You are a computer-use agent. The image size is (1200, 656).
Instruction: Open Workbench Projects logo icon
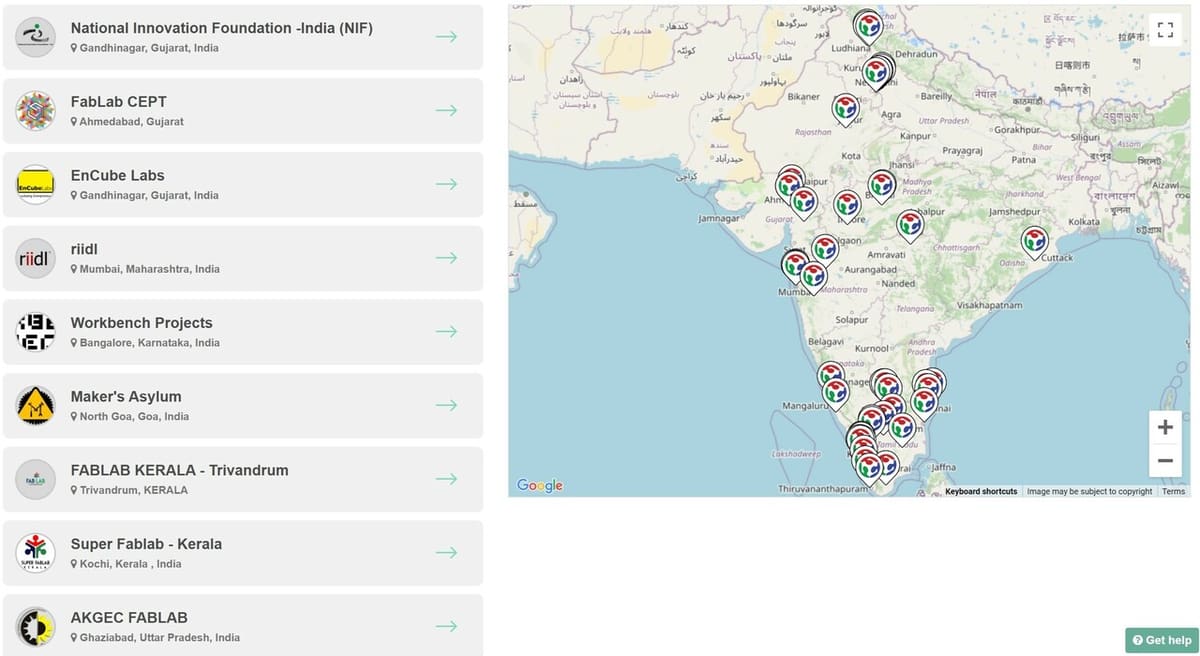pos(35,332)
